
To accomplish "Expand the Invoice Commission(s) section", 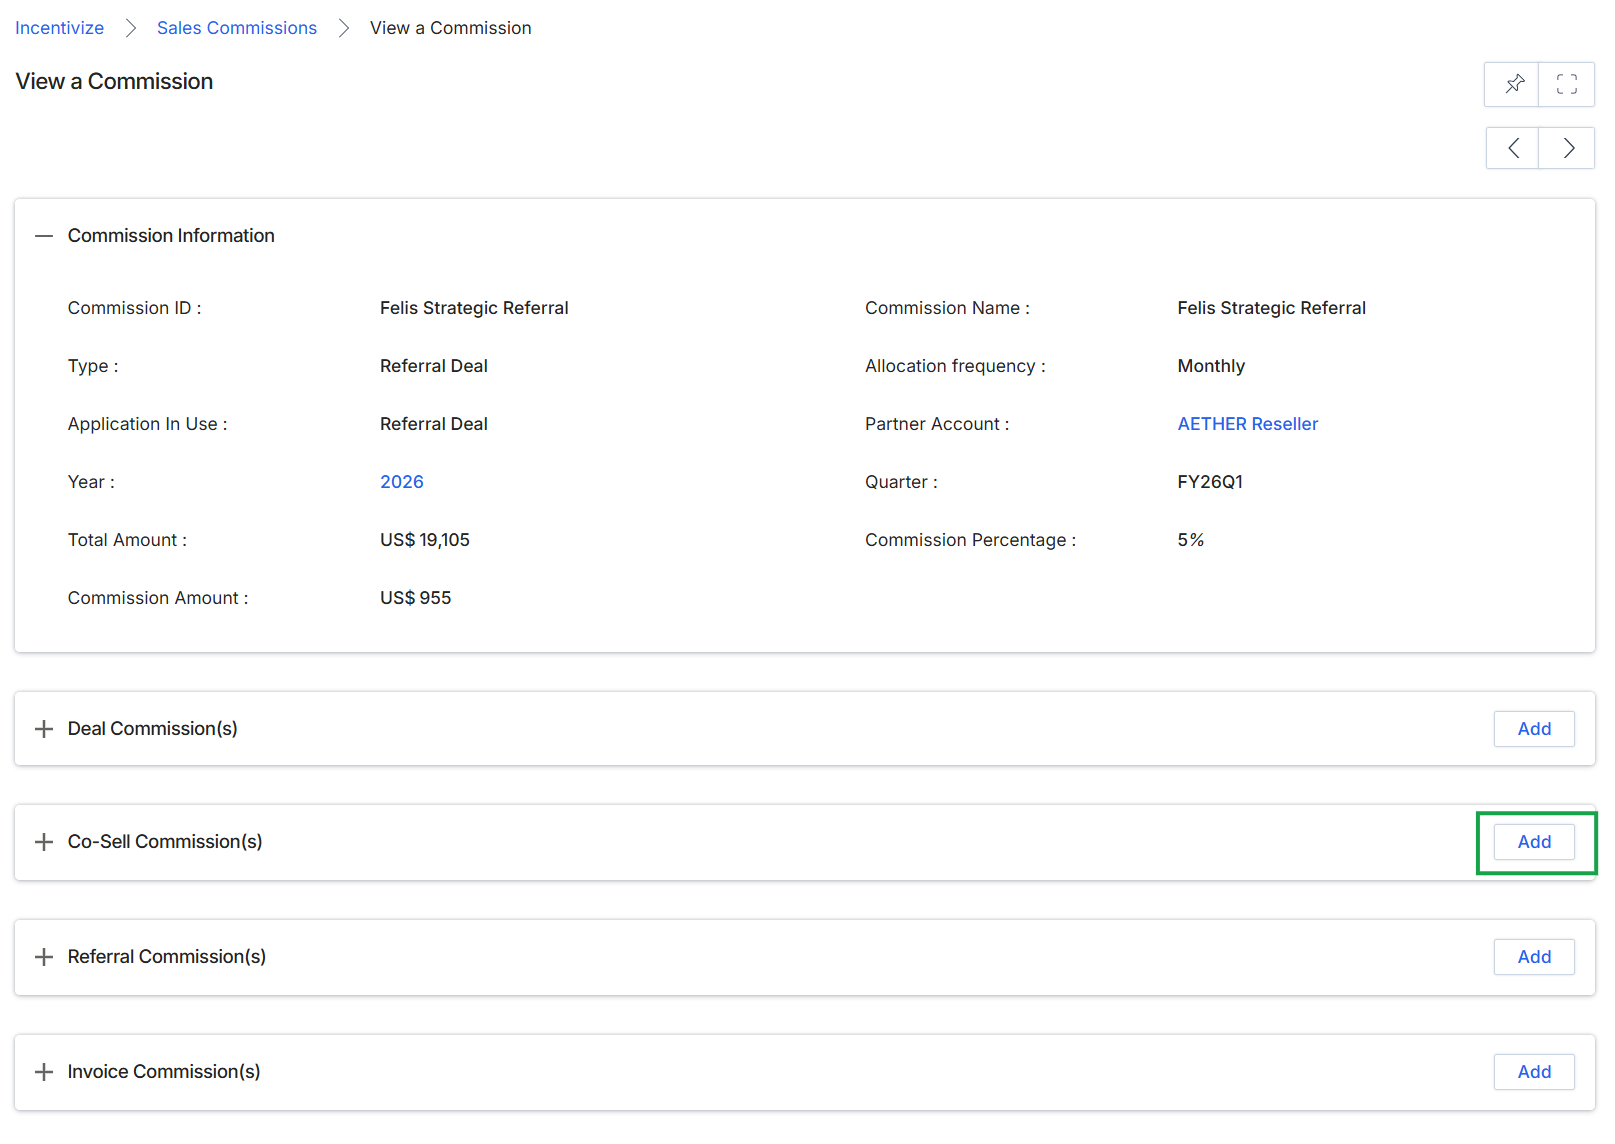I will [x=44, y=1072].
